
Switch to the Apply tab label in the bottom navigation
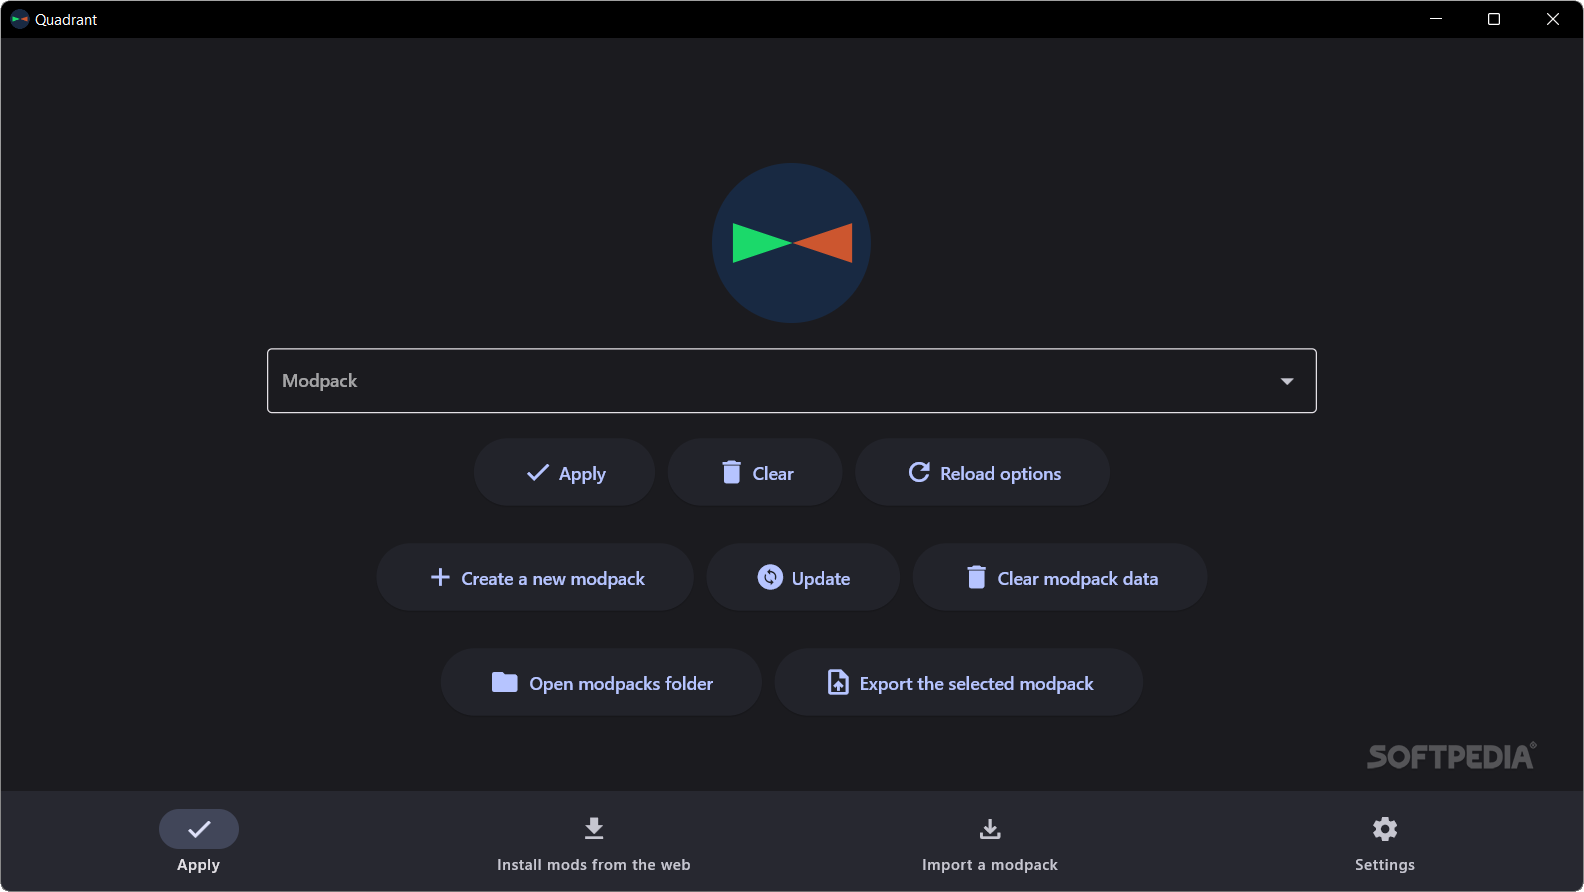[x=198, y=865]
